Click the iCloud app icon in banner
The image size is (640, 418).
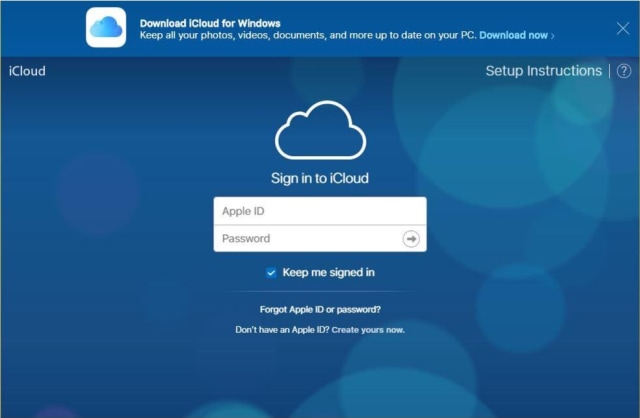(106, 27)
